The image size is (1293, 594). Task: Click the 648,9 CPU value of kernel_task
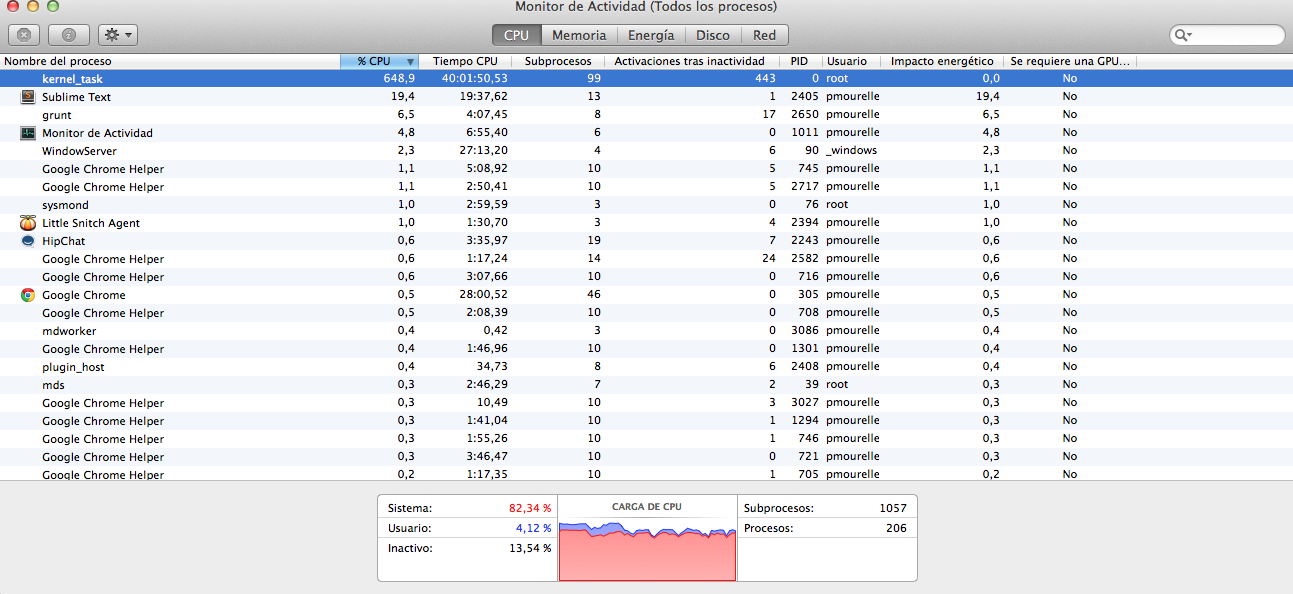tap(398, 78)
